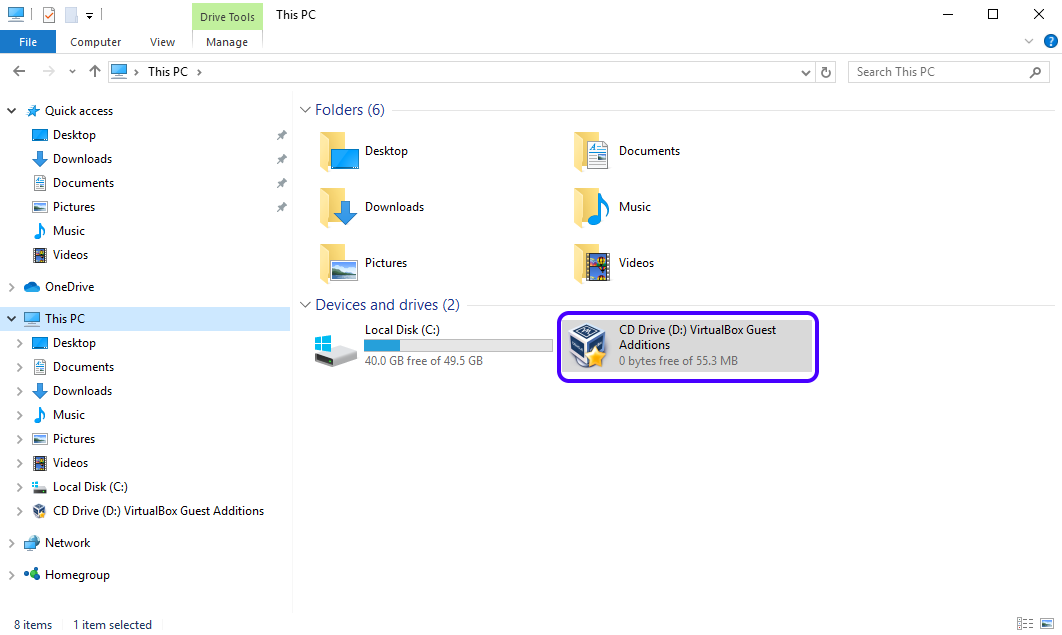Open pinned Desktop under Quick access
1062x635 pixels.
74,135
